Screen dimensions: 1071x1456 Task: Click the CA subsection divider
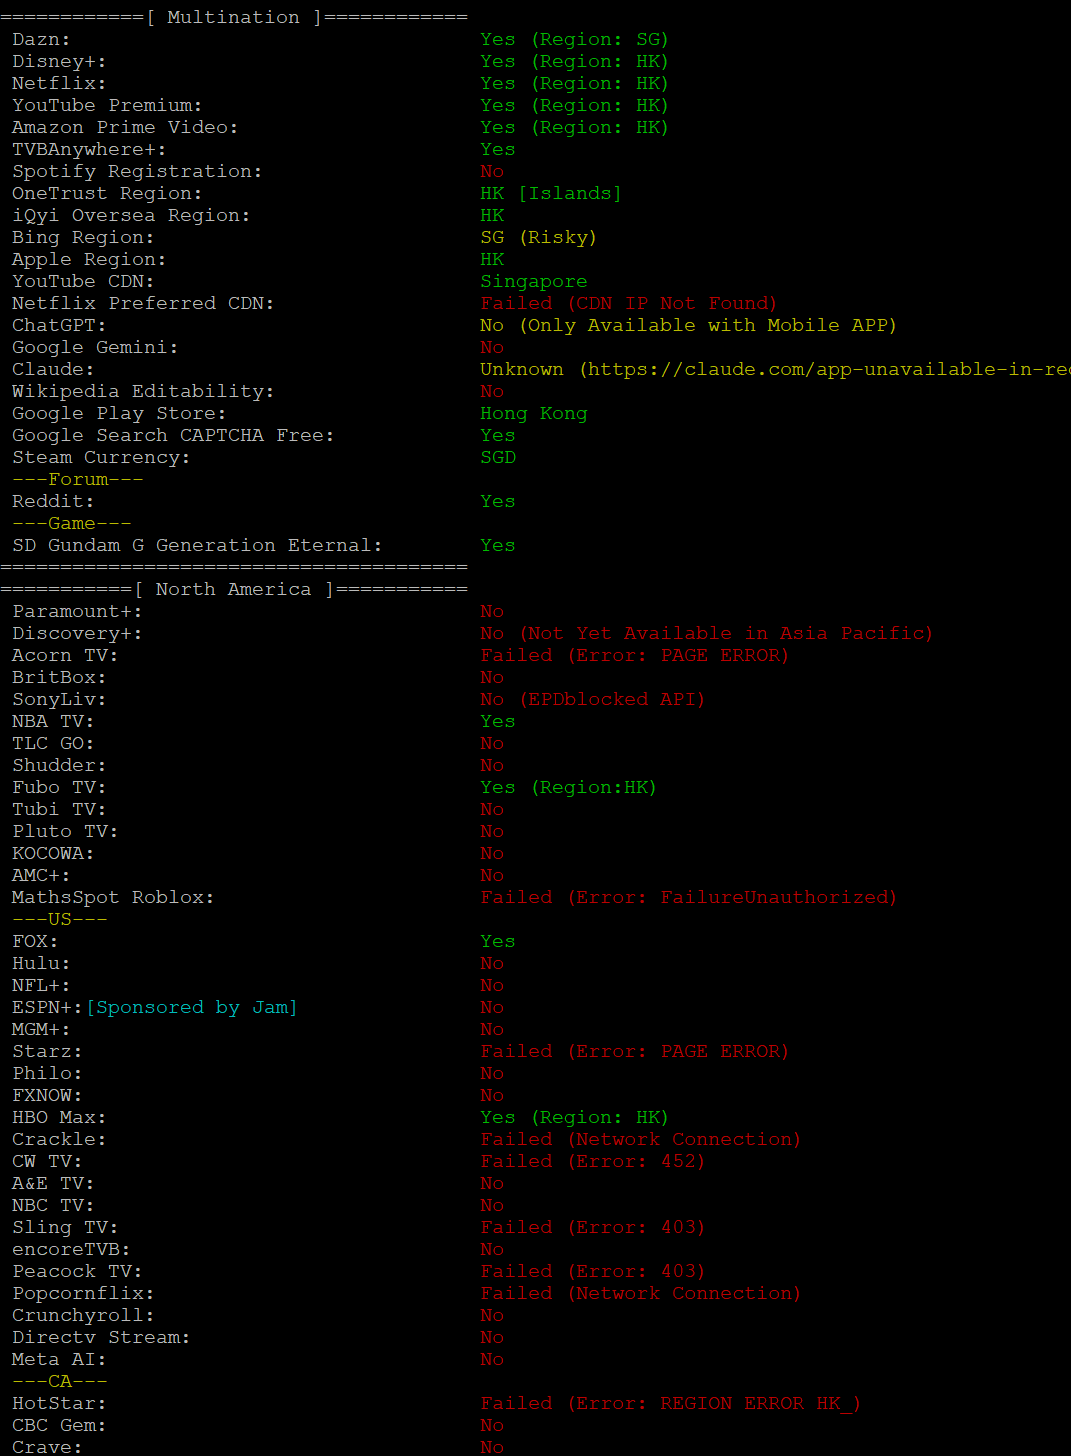60,1382
